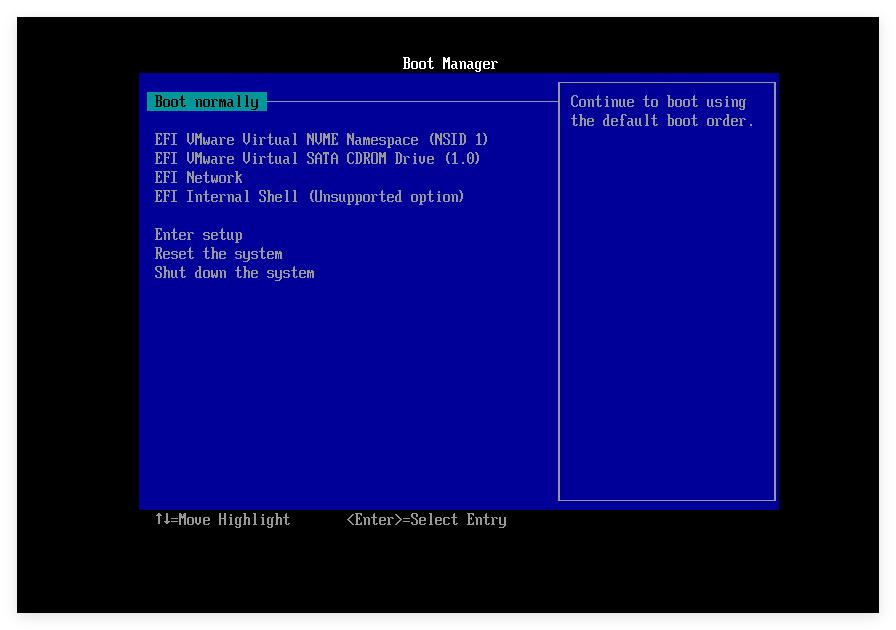896x630 pixels.
Task: Click the <Enter>=Select Entry hint
Action: (426, 520)
